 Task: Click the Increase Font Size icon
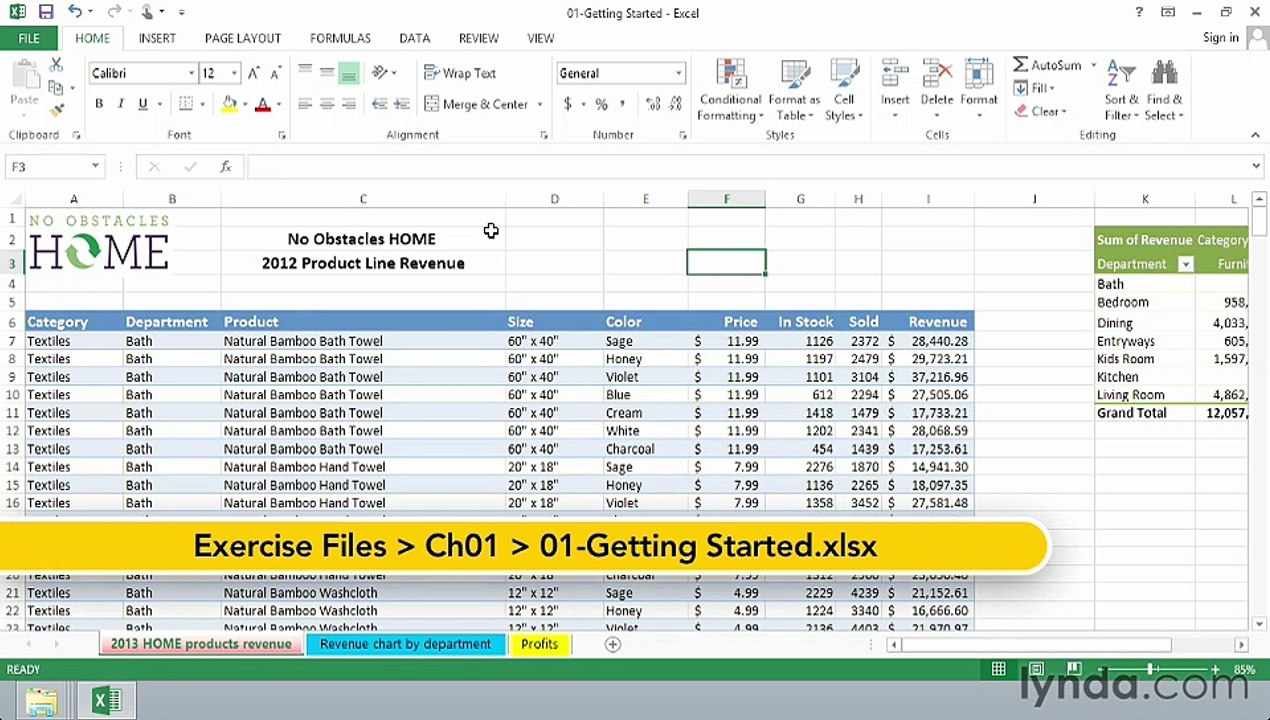coord(254,73)
